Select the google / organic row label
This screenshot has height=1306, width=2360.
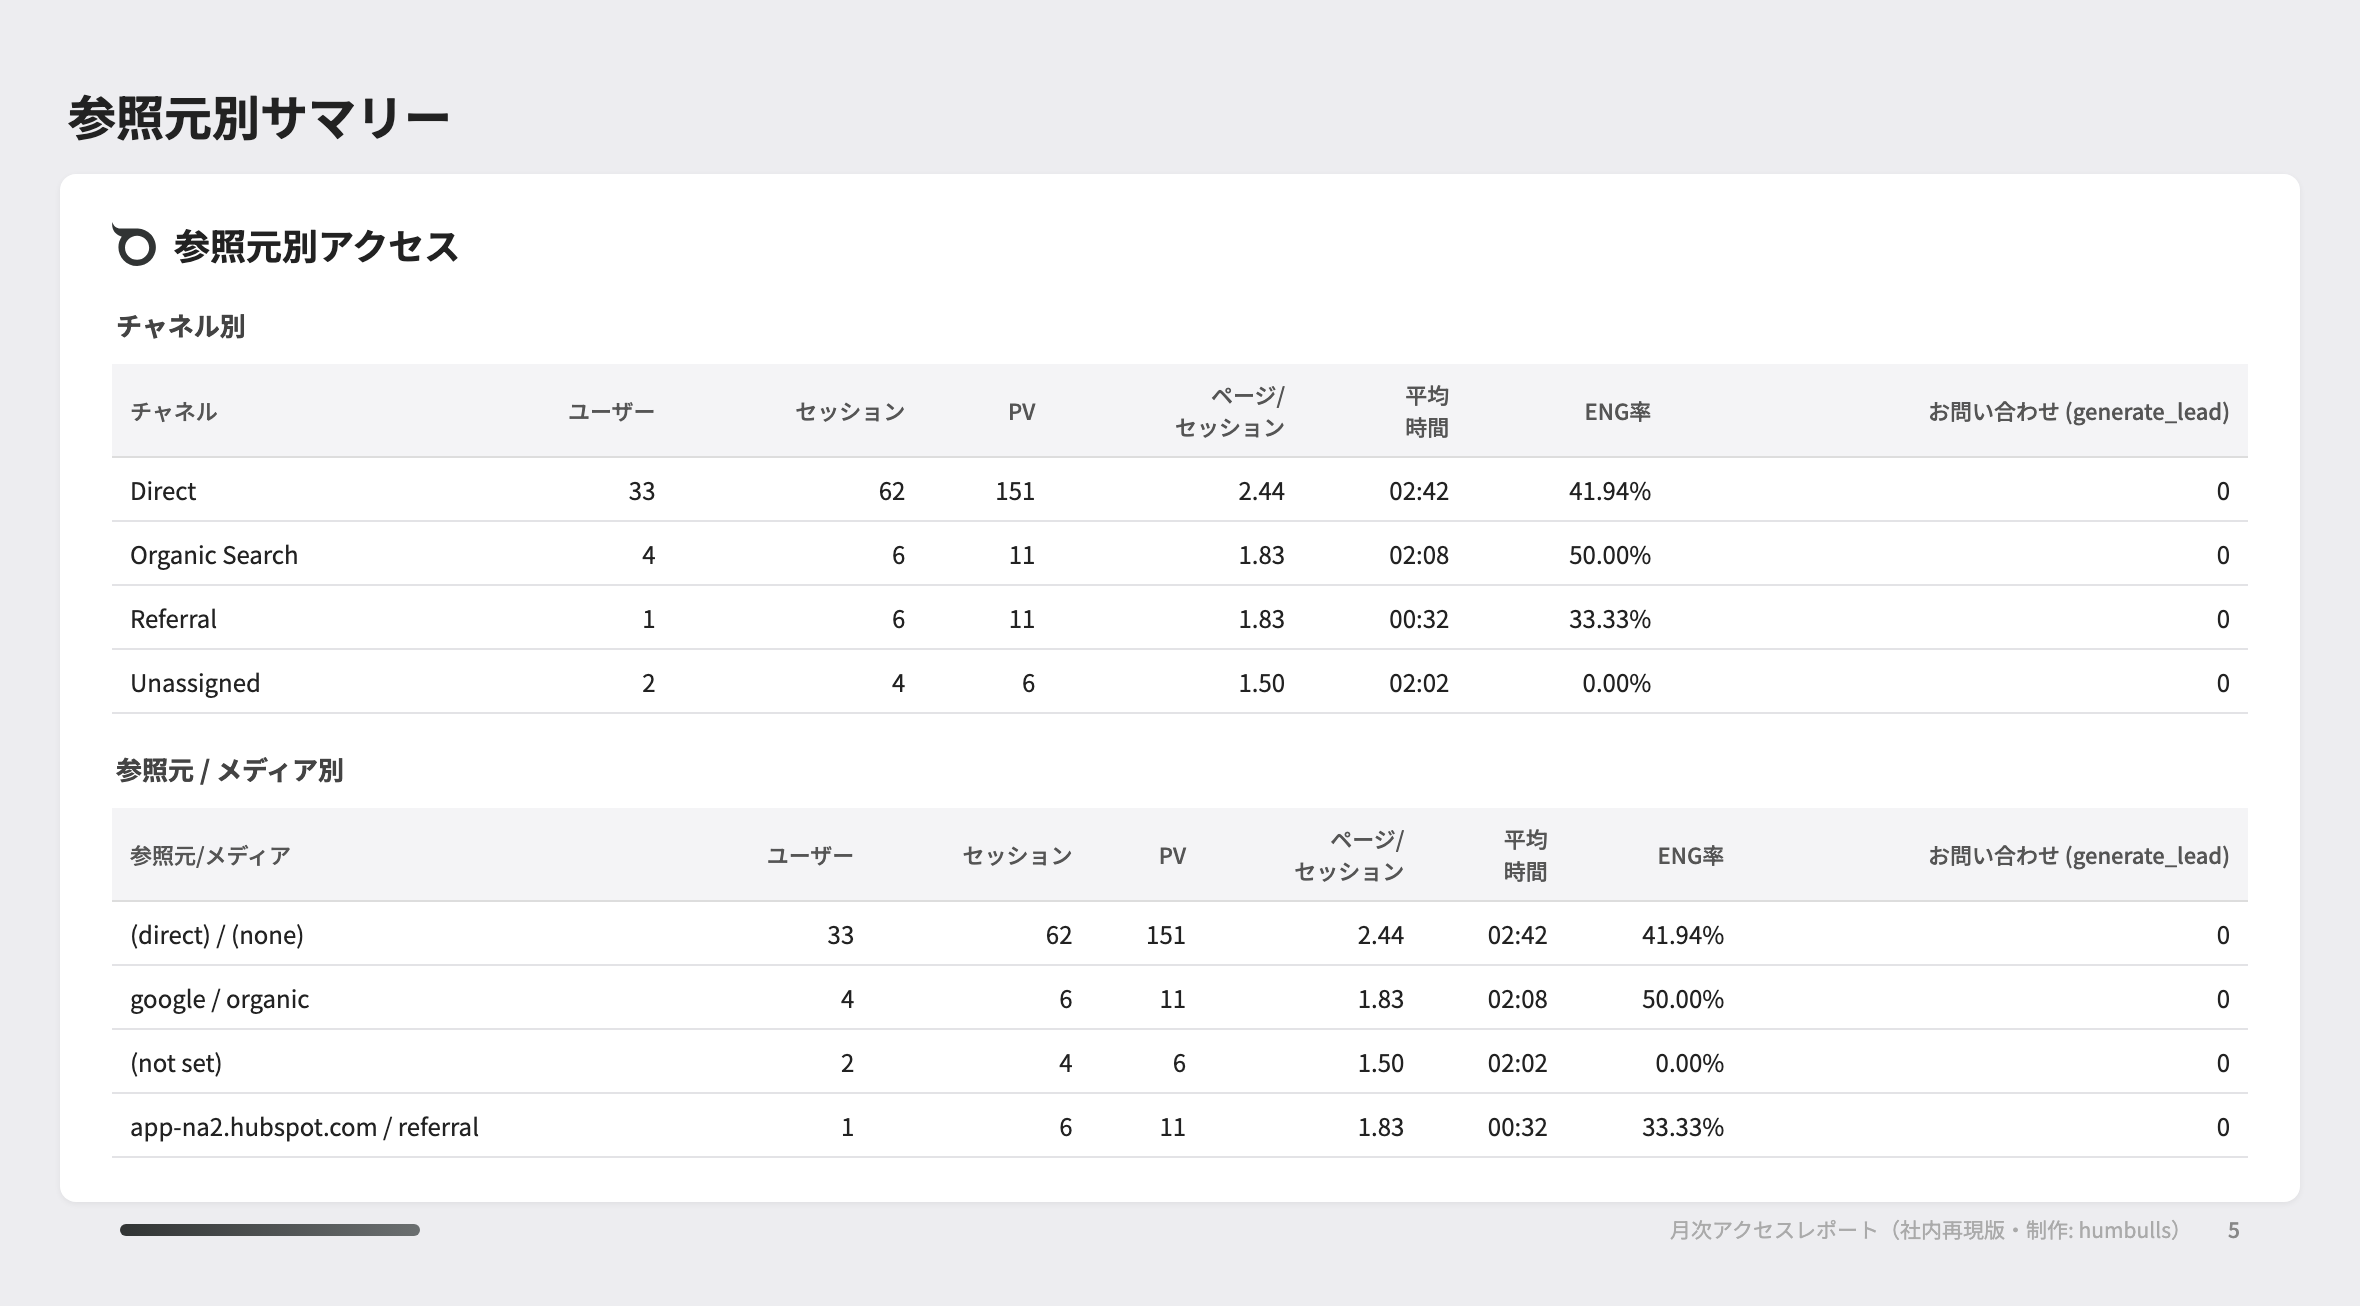pyautogui.click(x=219, y=999)
